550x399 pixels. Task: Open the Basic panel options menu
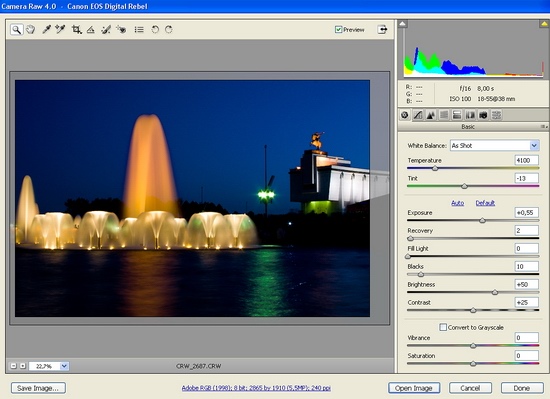tap(544, 127)
